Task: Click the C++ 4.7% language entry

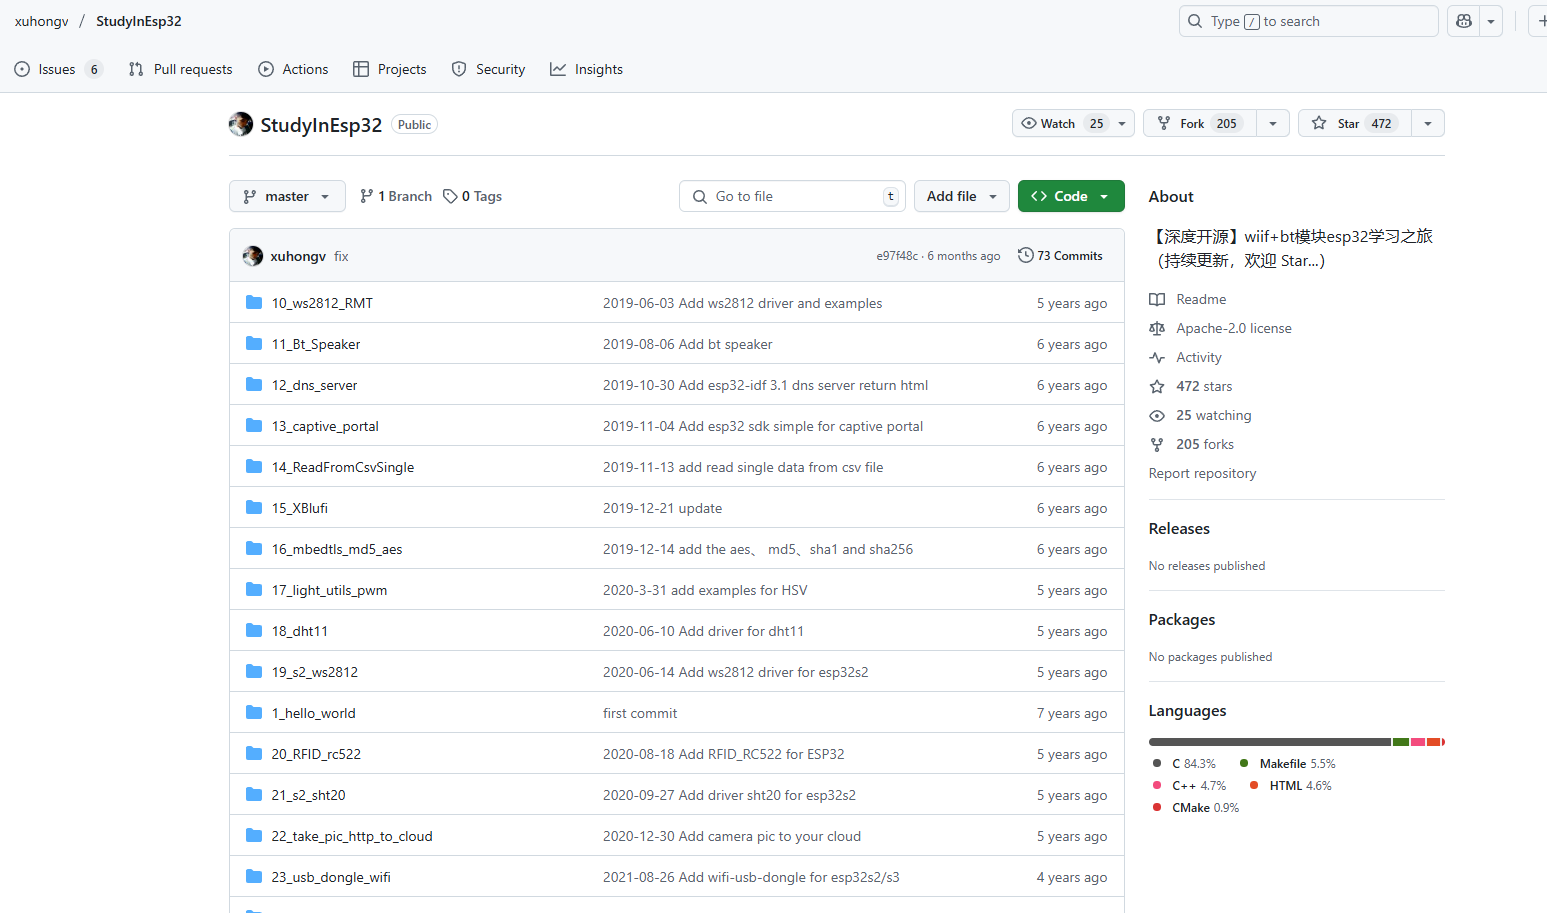Action: tap(1189, 785)
